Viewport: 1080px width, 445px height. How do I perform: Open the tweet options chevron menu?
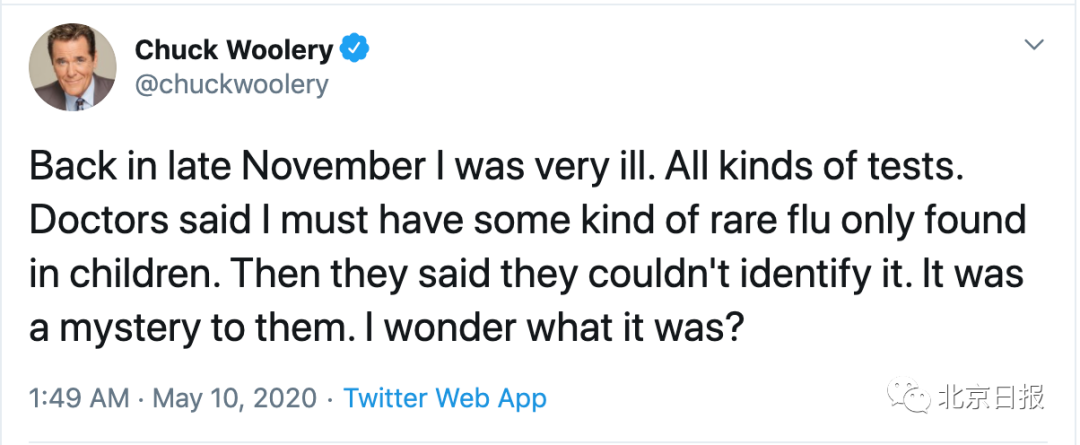click(x=1034, y=46)
